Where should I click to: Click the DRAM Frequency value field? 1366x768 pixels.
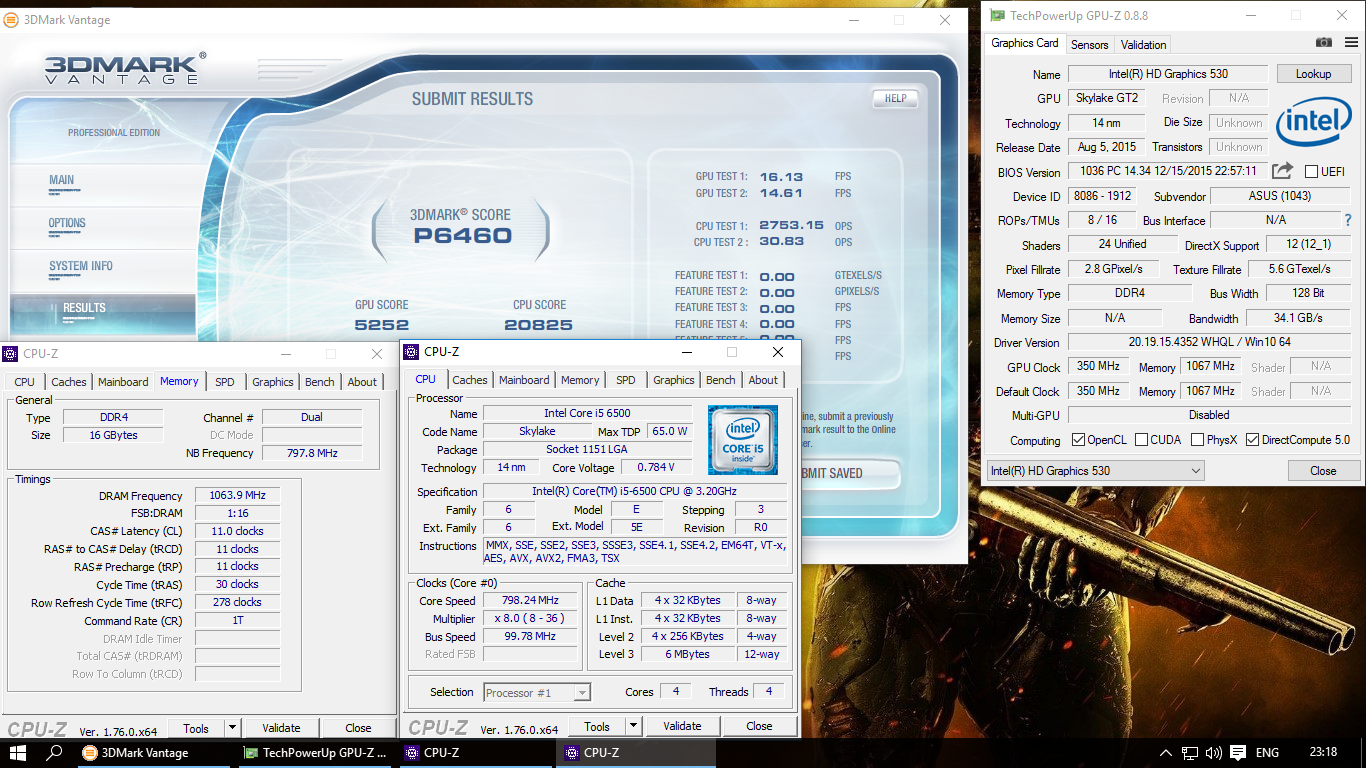[237, 496]
